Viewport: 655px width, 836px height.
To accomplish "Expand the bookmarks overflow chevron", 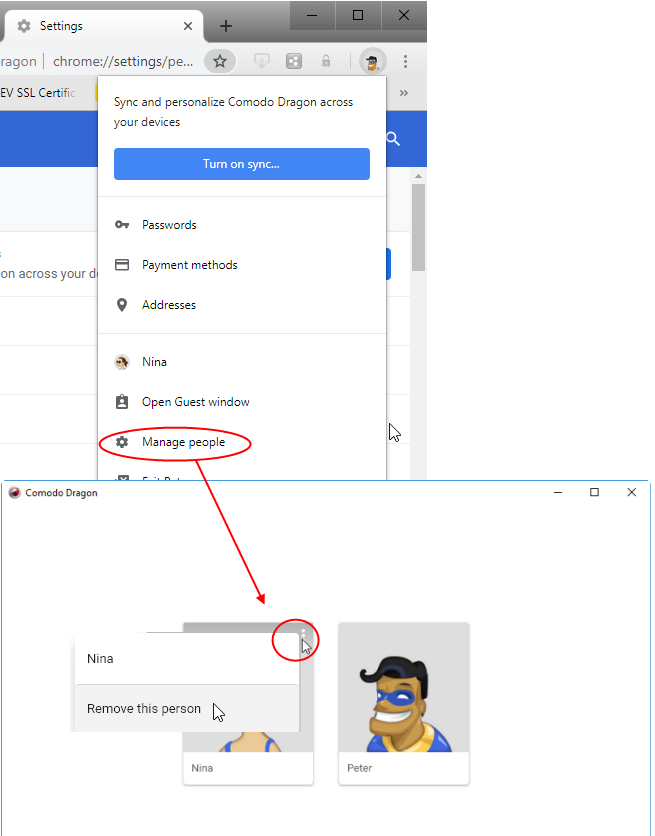I will click(x=404, y=93).
